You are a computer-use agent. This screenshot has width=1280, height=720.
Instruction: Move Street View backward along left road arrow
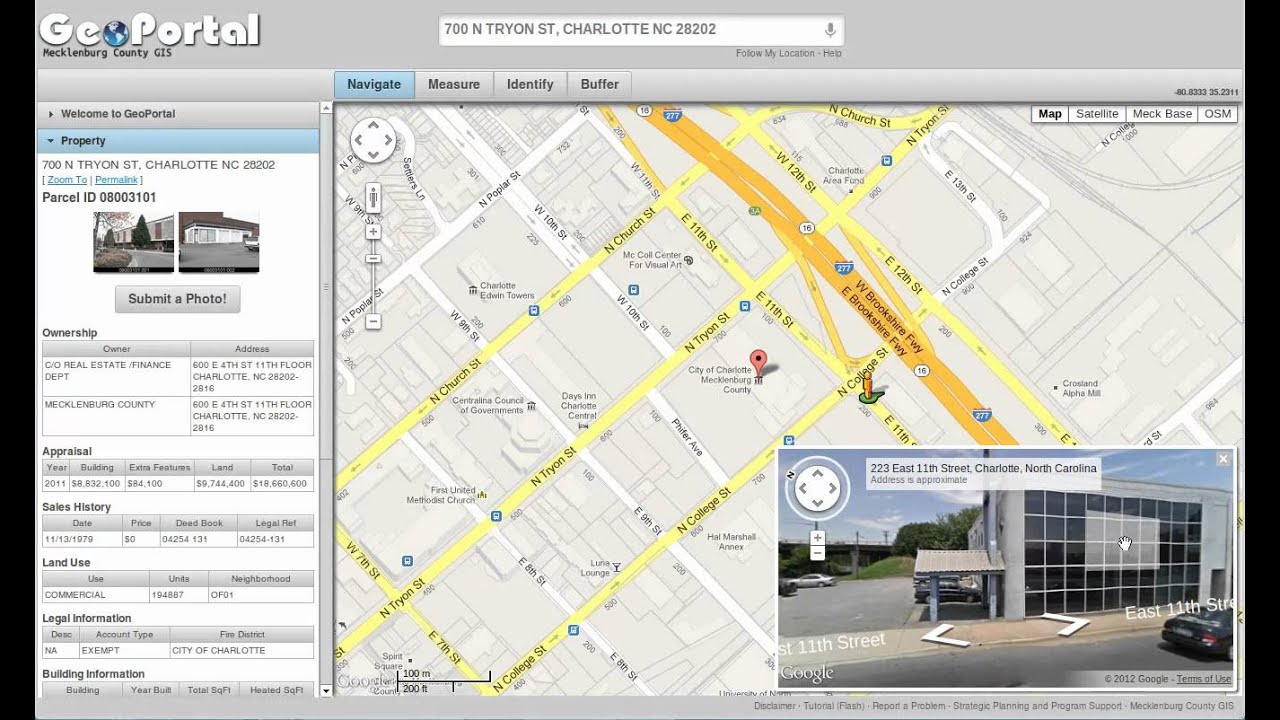[945, 635]
